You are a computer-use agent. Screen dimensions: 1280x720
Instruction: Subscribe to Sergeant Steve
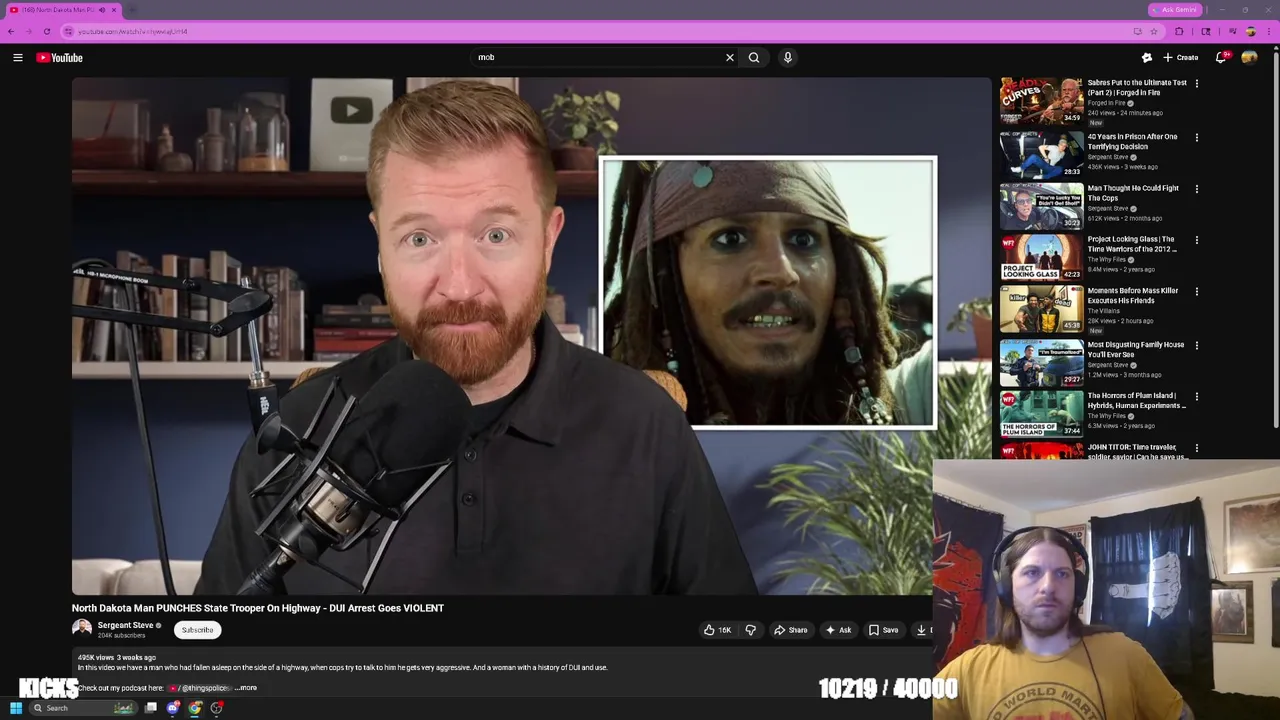click(x=197, y=630)
